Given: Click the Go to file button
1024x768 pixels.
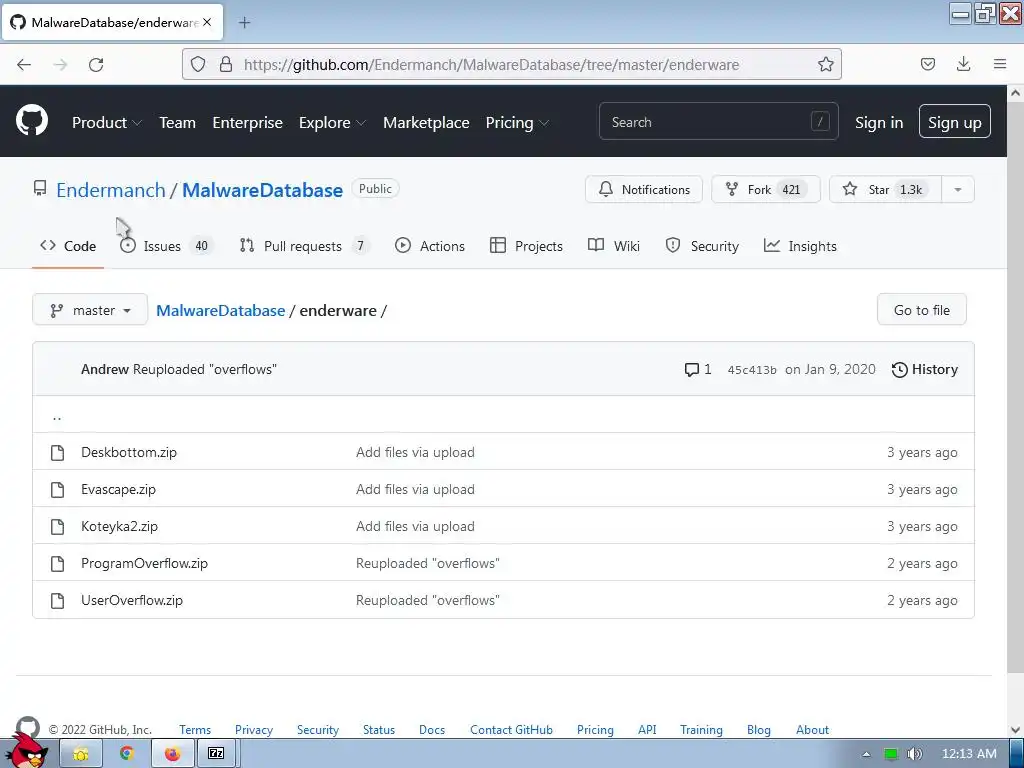Looking at the screenshot, I should (x=921, y=310).
